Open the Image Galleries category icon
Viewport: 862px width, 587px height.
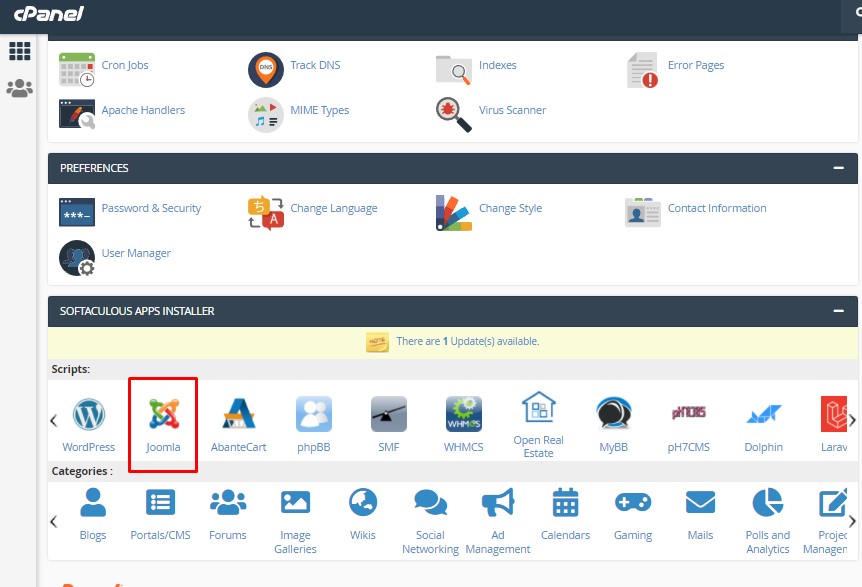coord(296,502)
